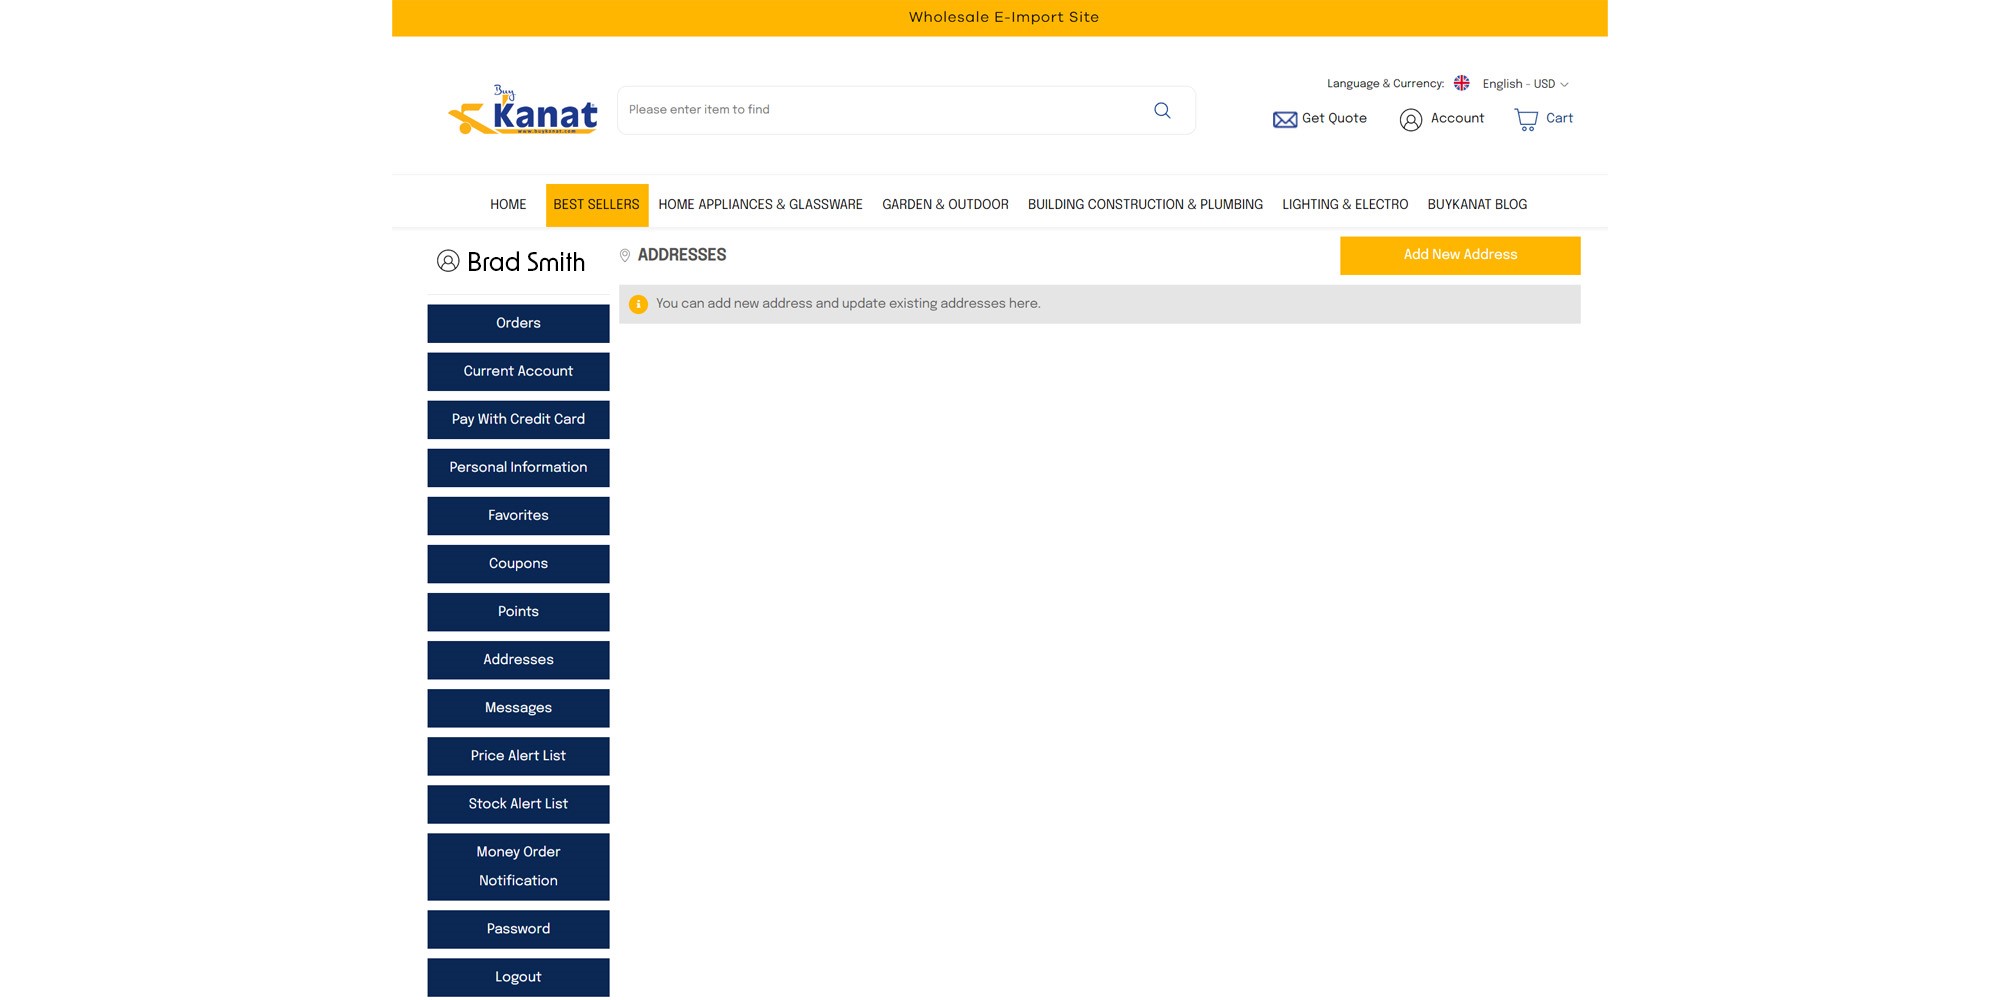The width and height of the screenshot is (2000, 1000).
Task: Click the Get Quote link text
Action: click(x=1334, y=118)
